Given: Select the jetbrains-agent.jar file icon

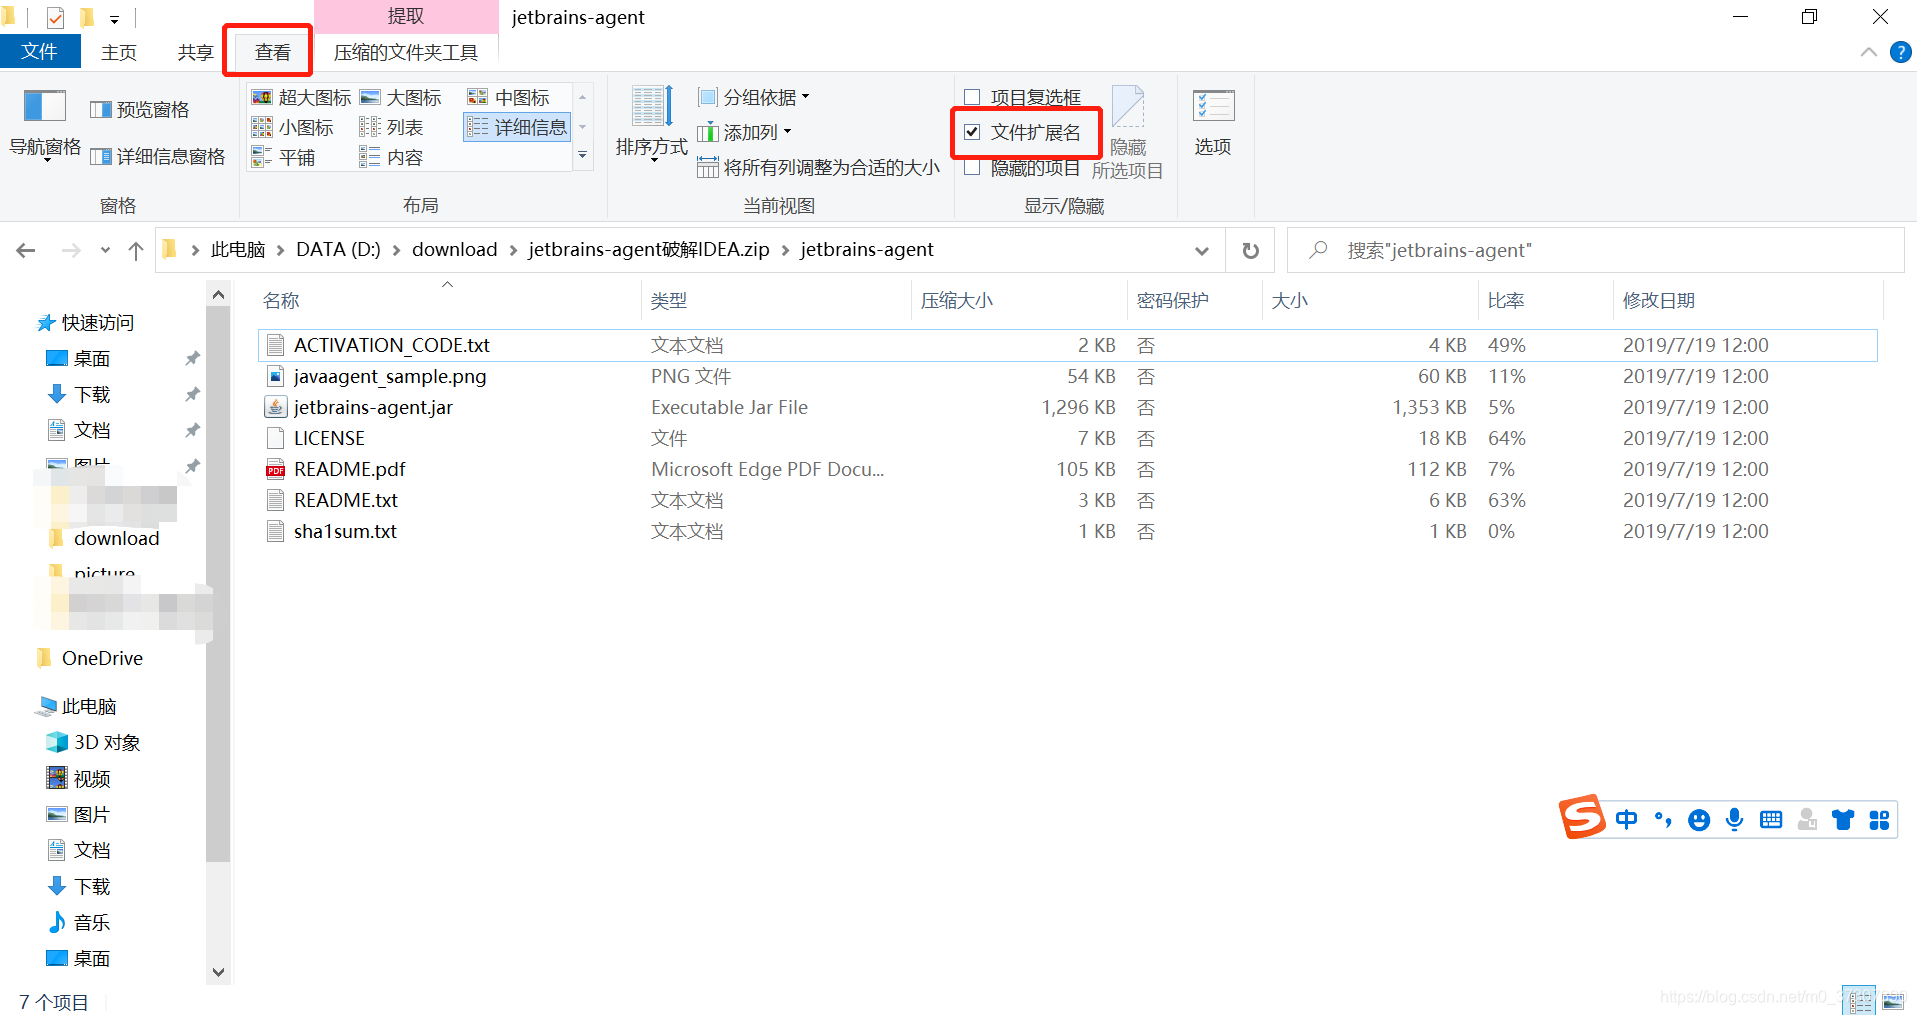Looking at the screenshot, I should coord(275,407).
